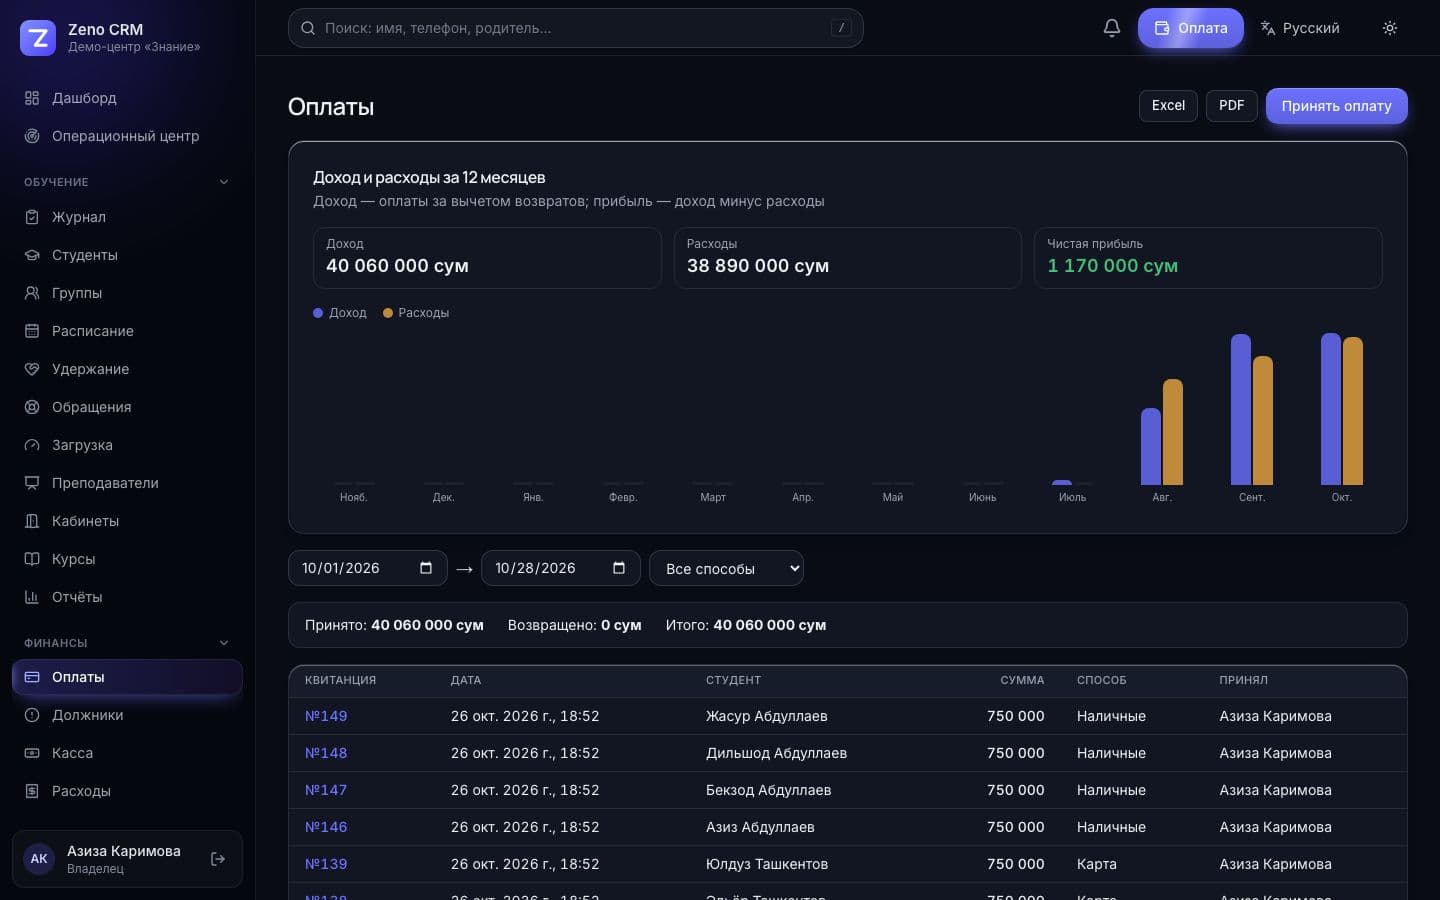Click the Оплата button in top bar
The width and height of the screenshot is (1440, 900).
point(1191,28)
